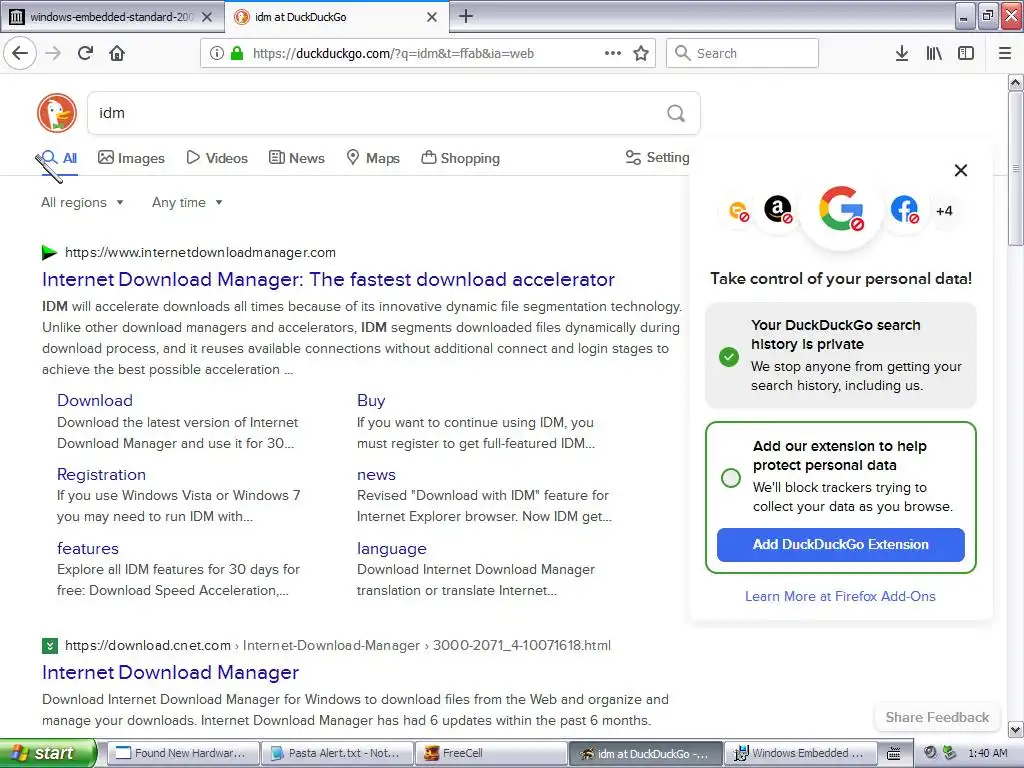
Task: Switch to Found New Hardware taskbar item
Action: tap(182, 753)
